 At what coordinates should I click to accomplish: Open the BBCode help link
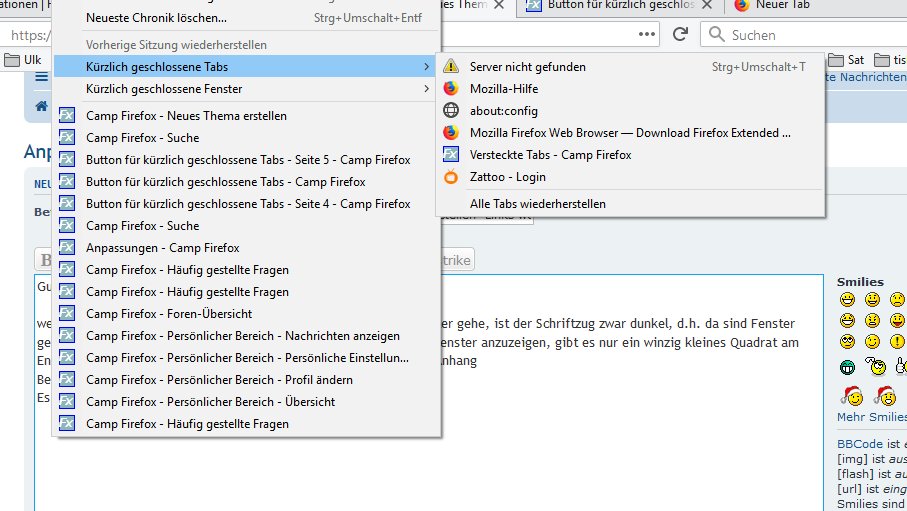(x=860, y=444)
